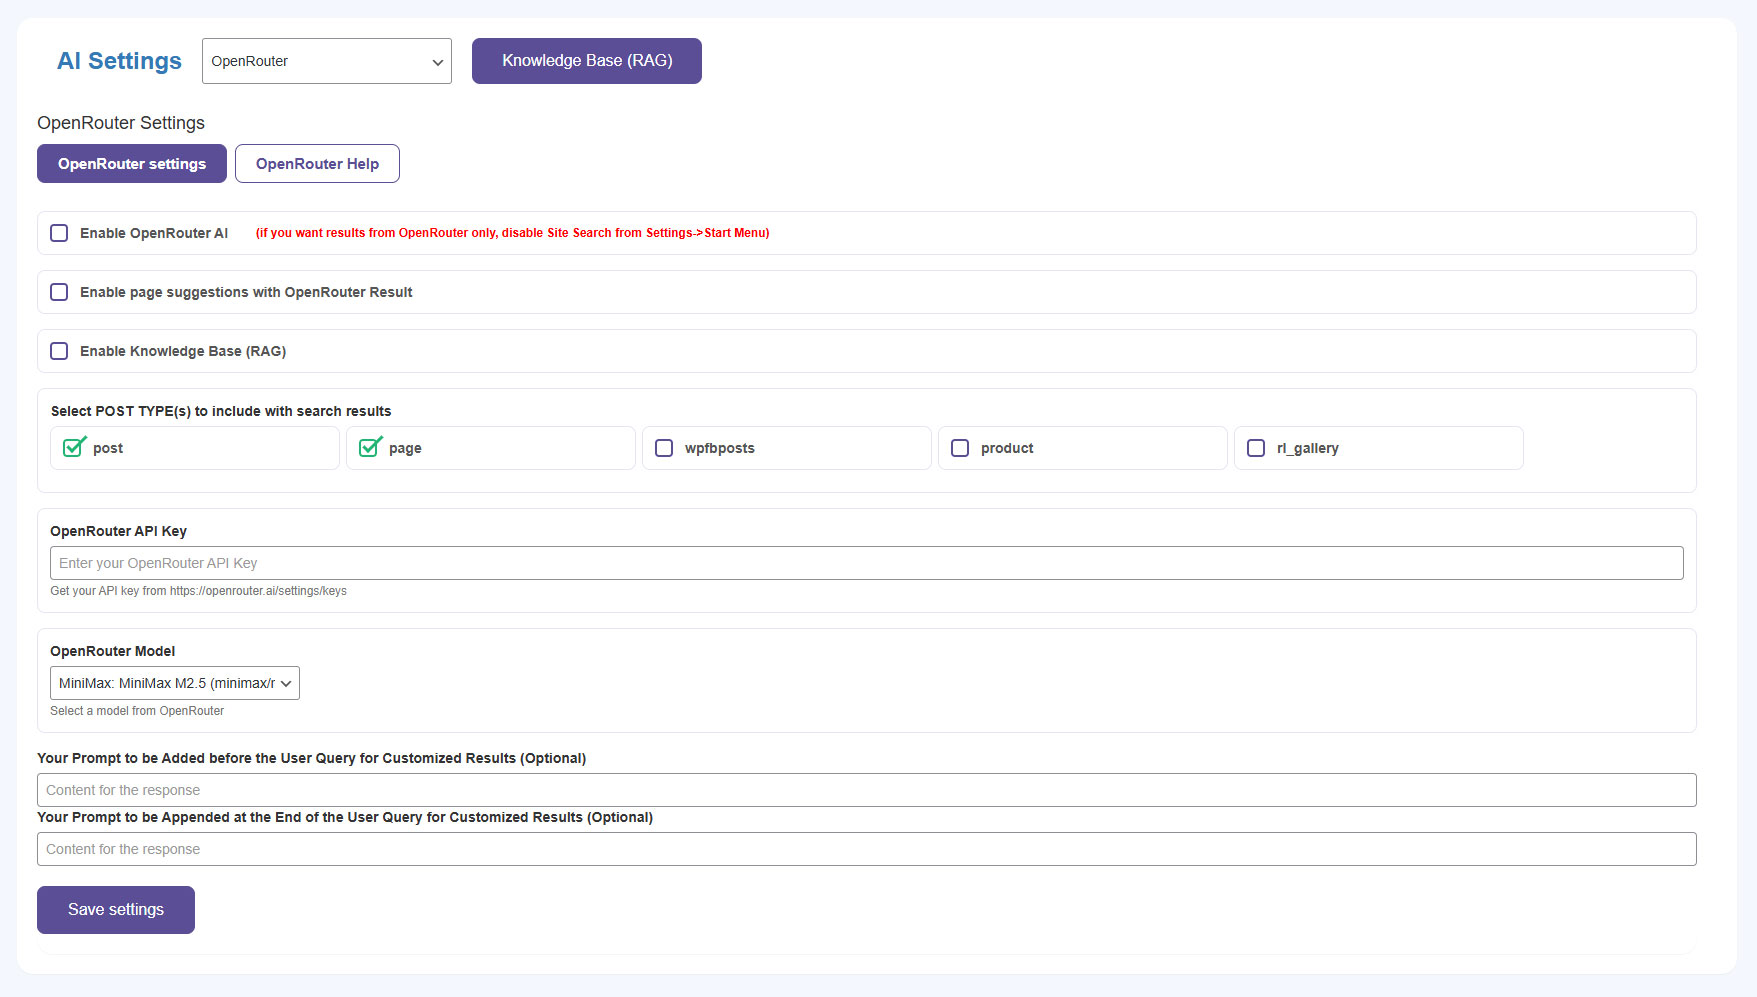Click the prompt-appended-at-end input field
This screenshot has height=997, width=1757.
click(866, 849)
